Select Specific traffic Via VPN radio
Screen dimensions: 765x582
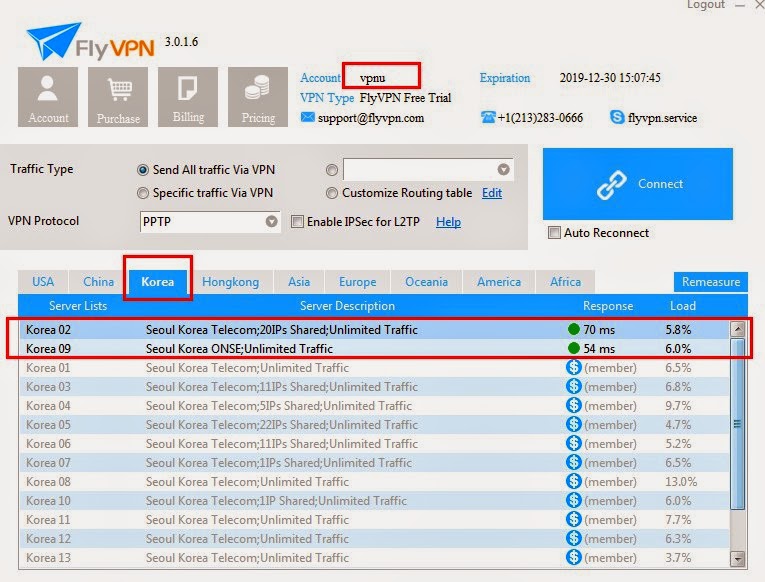142,193
